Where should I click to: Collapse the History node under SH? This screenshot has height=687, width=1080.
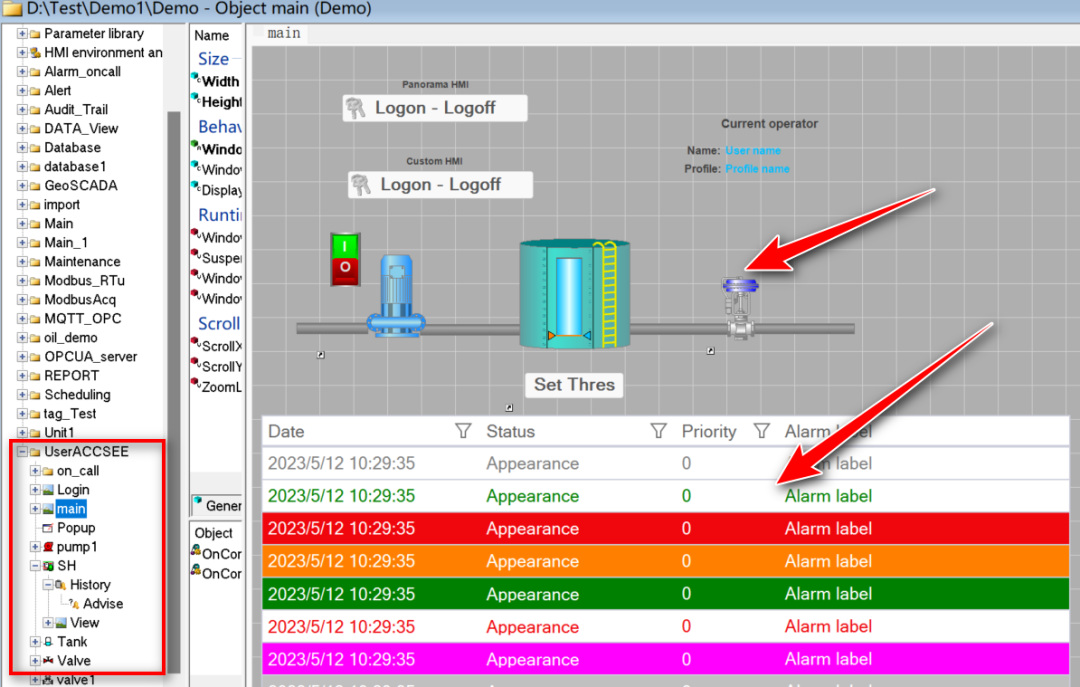[x=49, y=584]
